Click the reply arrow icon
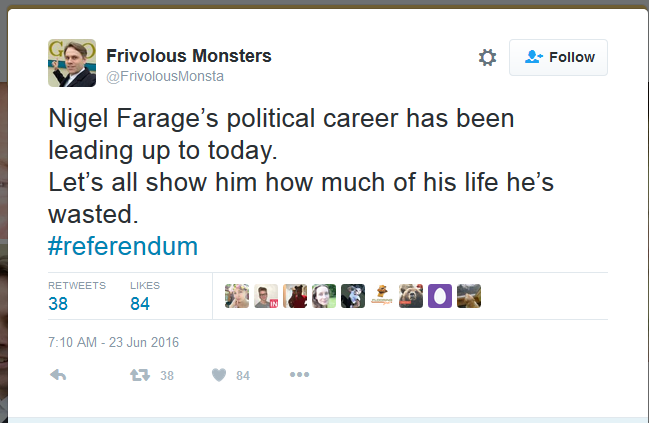Screen dimensions: 649x423 click(58, 375)
